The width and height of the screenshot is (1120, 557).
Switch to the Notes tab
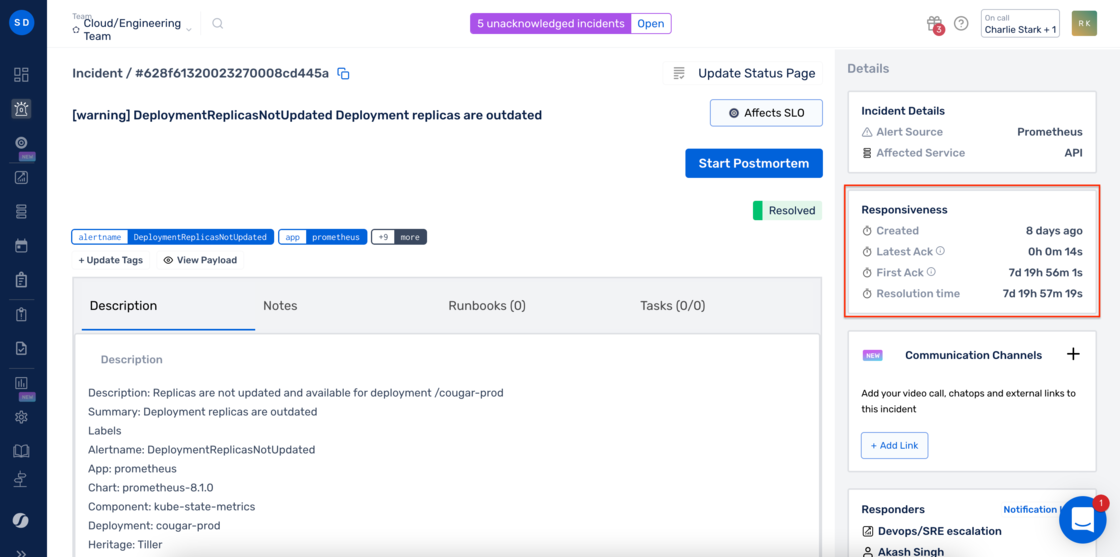280,306
